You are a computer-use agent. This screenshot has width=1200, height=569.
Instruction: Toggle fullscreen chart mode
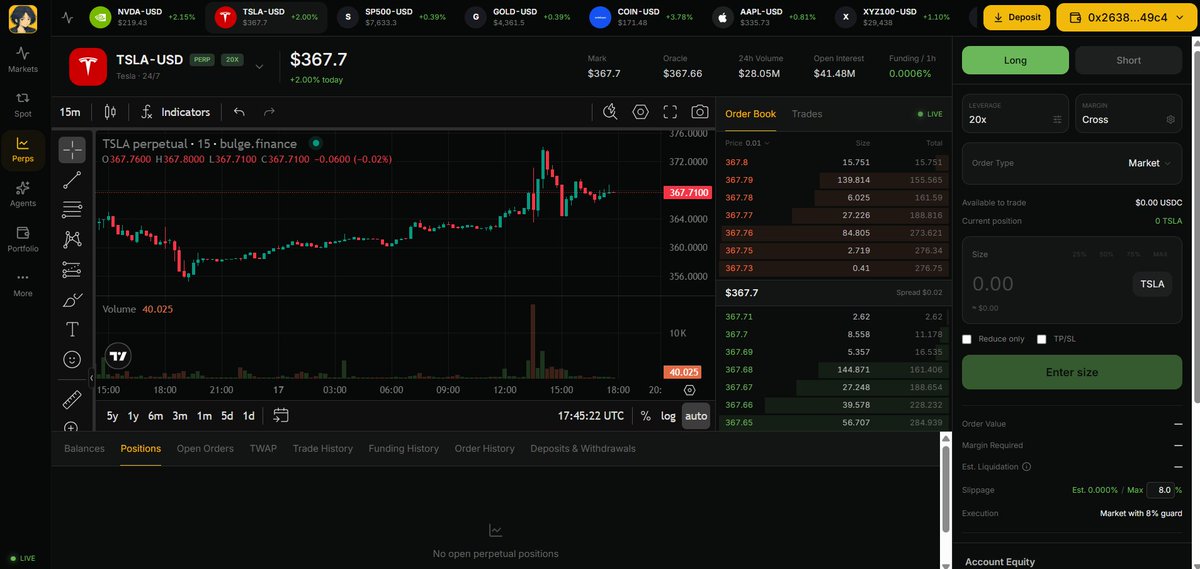coord(670,112)
